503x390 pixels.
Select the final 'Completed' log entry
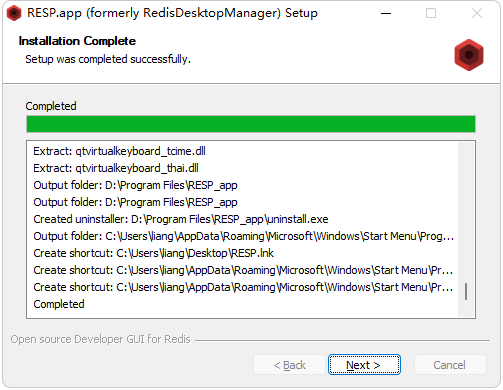(59, 304)
